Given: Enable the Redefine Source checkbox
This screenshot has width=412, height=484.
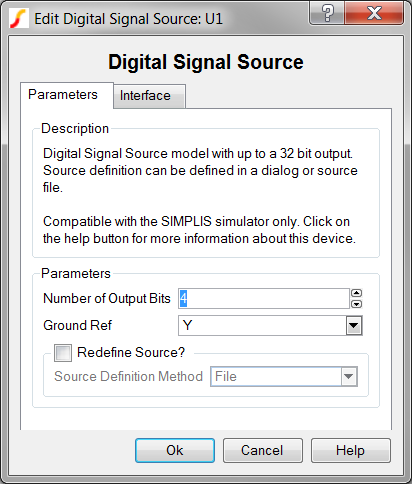Looking at the screenshot, I should coord(63,353).
